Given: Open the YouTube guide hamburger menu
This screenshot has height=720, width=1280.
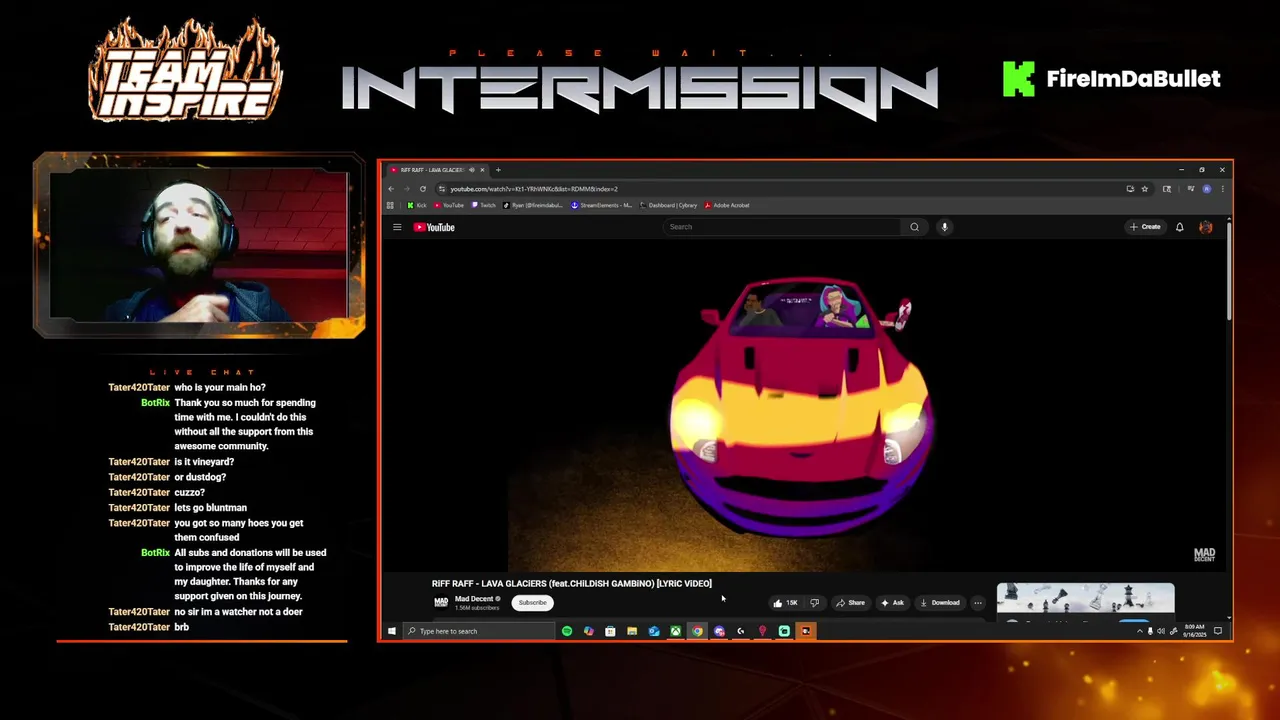Looking at the screenshot, I should pyautogui.click(x=397, y=227).
